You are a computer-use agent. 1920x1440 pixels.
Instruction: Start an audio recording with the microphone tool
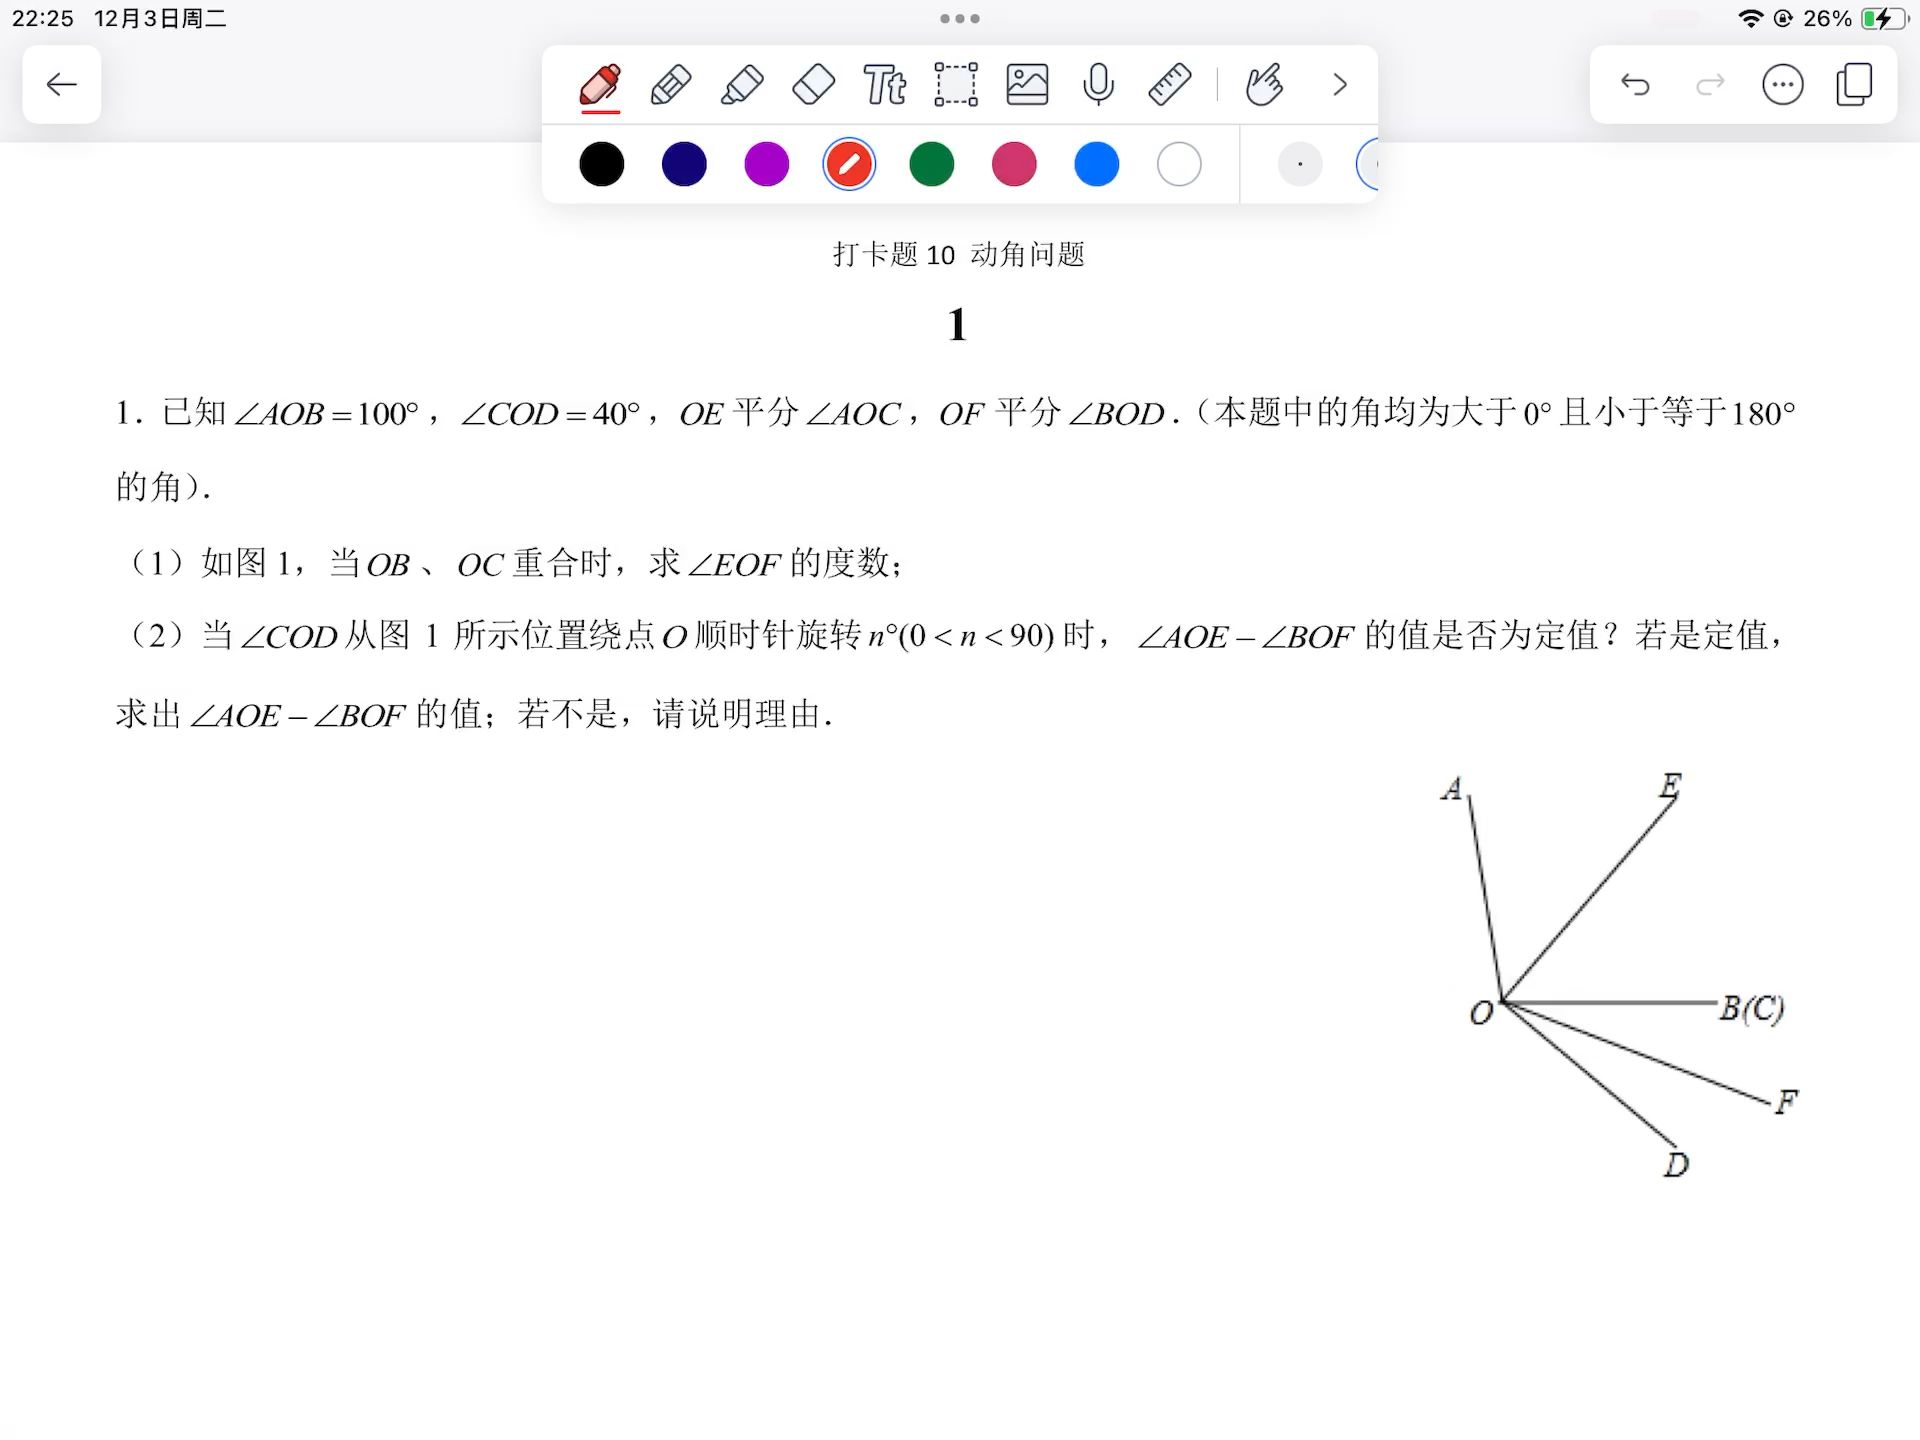tap(1098, 85)
